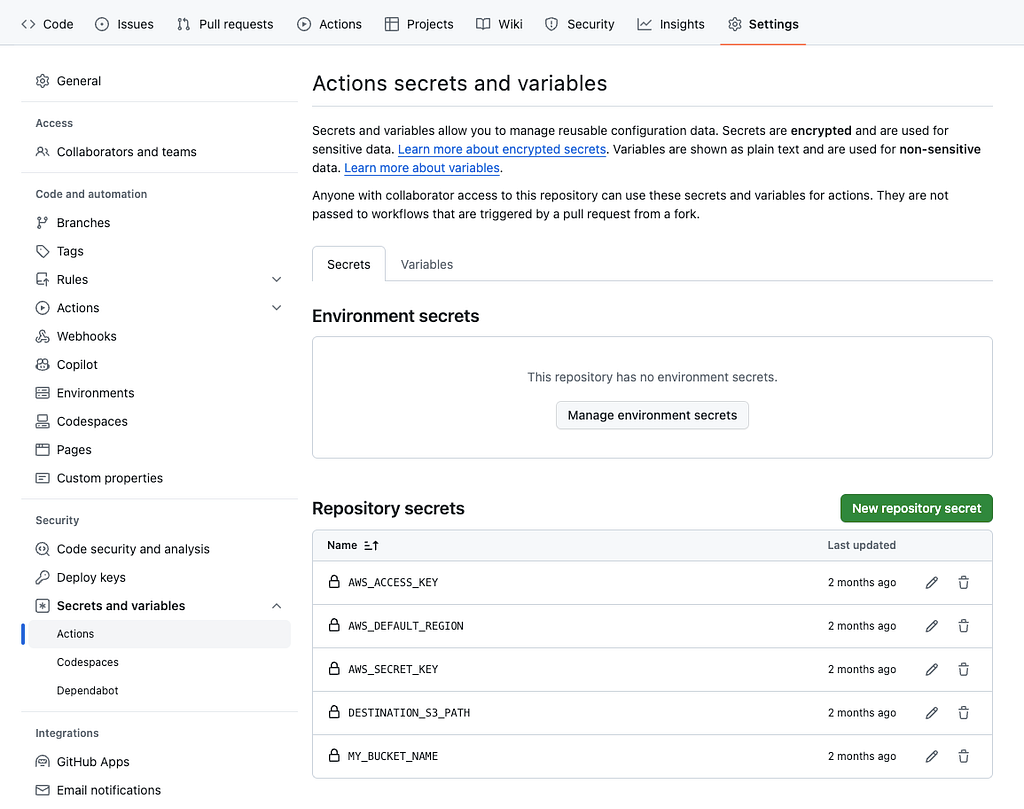Click the Email notifications envelope icon
Viewport: 1024px width, 809px height.
point(42,790)
